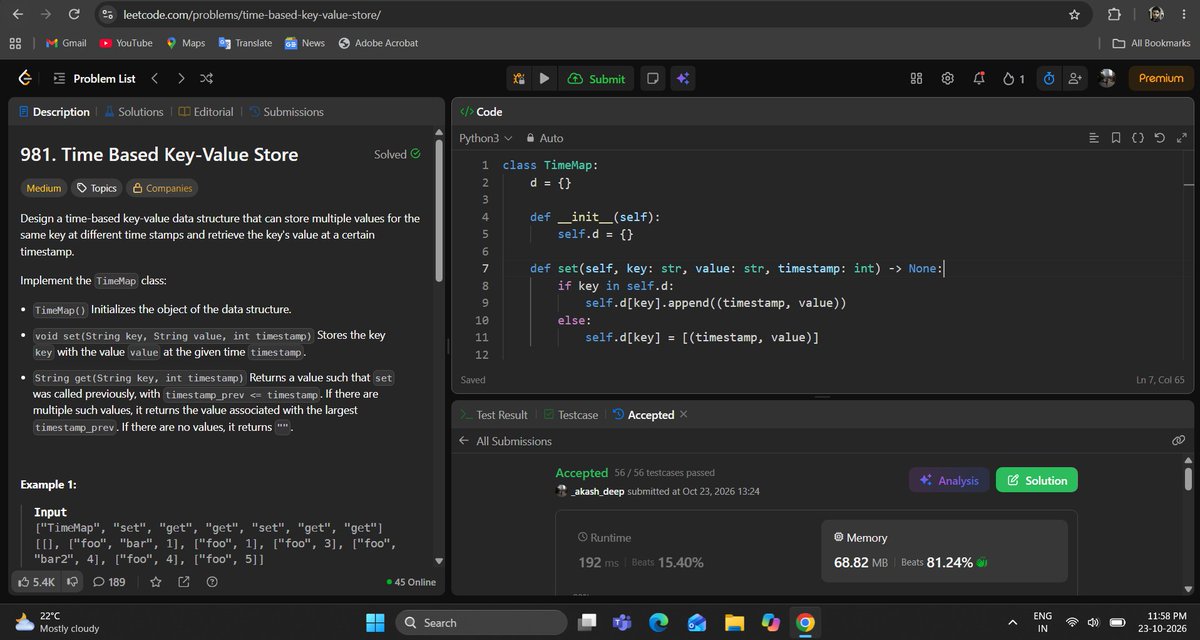Switch to the Test Result tab
Screen dimensions: 1200x640
coord(493,415)
